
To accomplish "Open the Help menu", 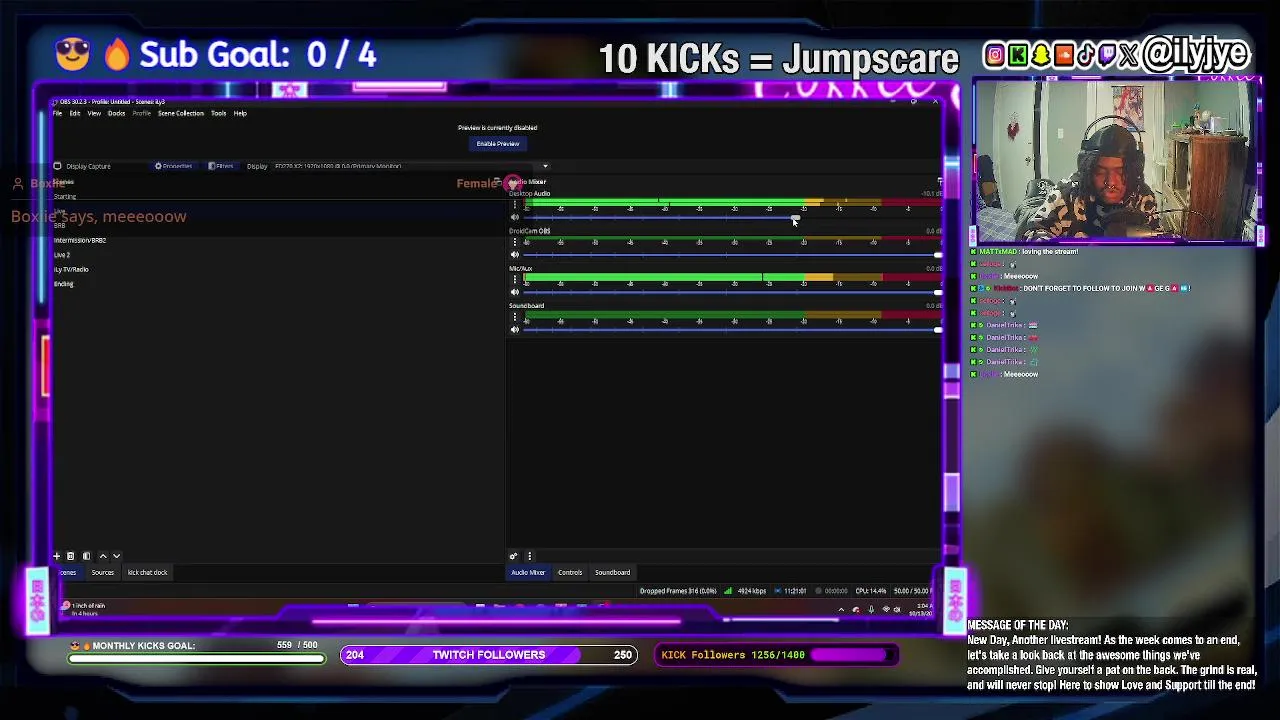I will click(240, 113).
